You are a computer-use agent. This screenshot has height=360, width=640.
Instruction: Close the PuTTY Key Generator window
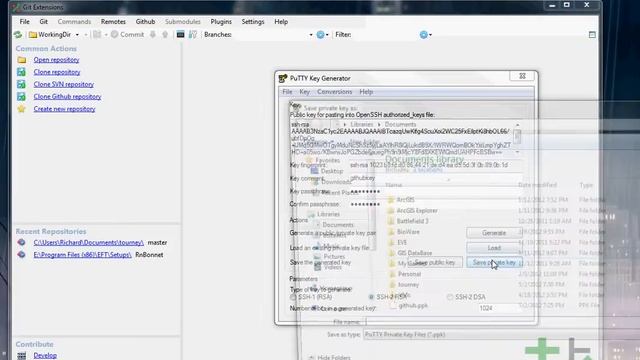pos(522,76)
